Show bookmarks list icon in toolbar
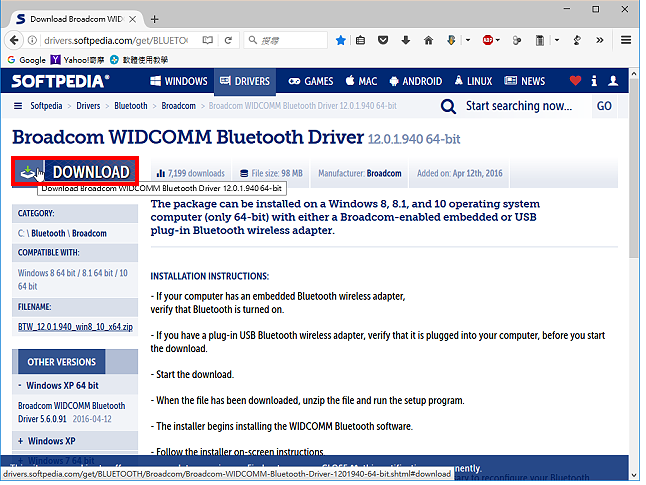Image resolution: width=646 pixels, height=485 pixels. [360, 40]
